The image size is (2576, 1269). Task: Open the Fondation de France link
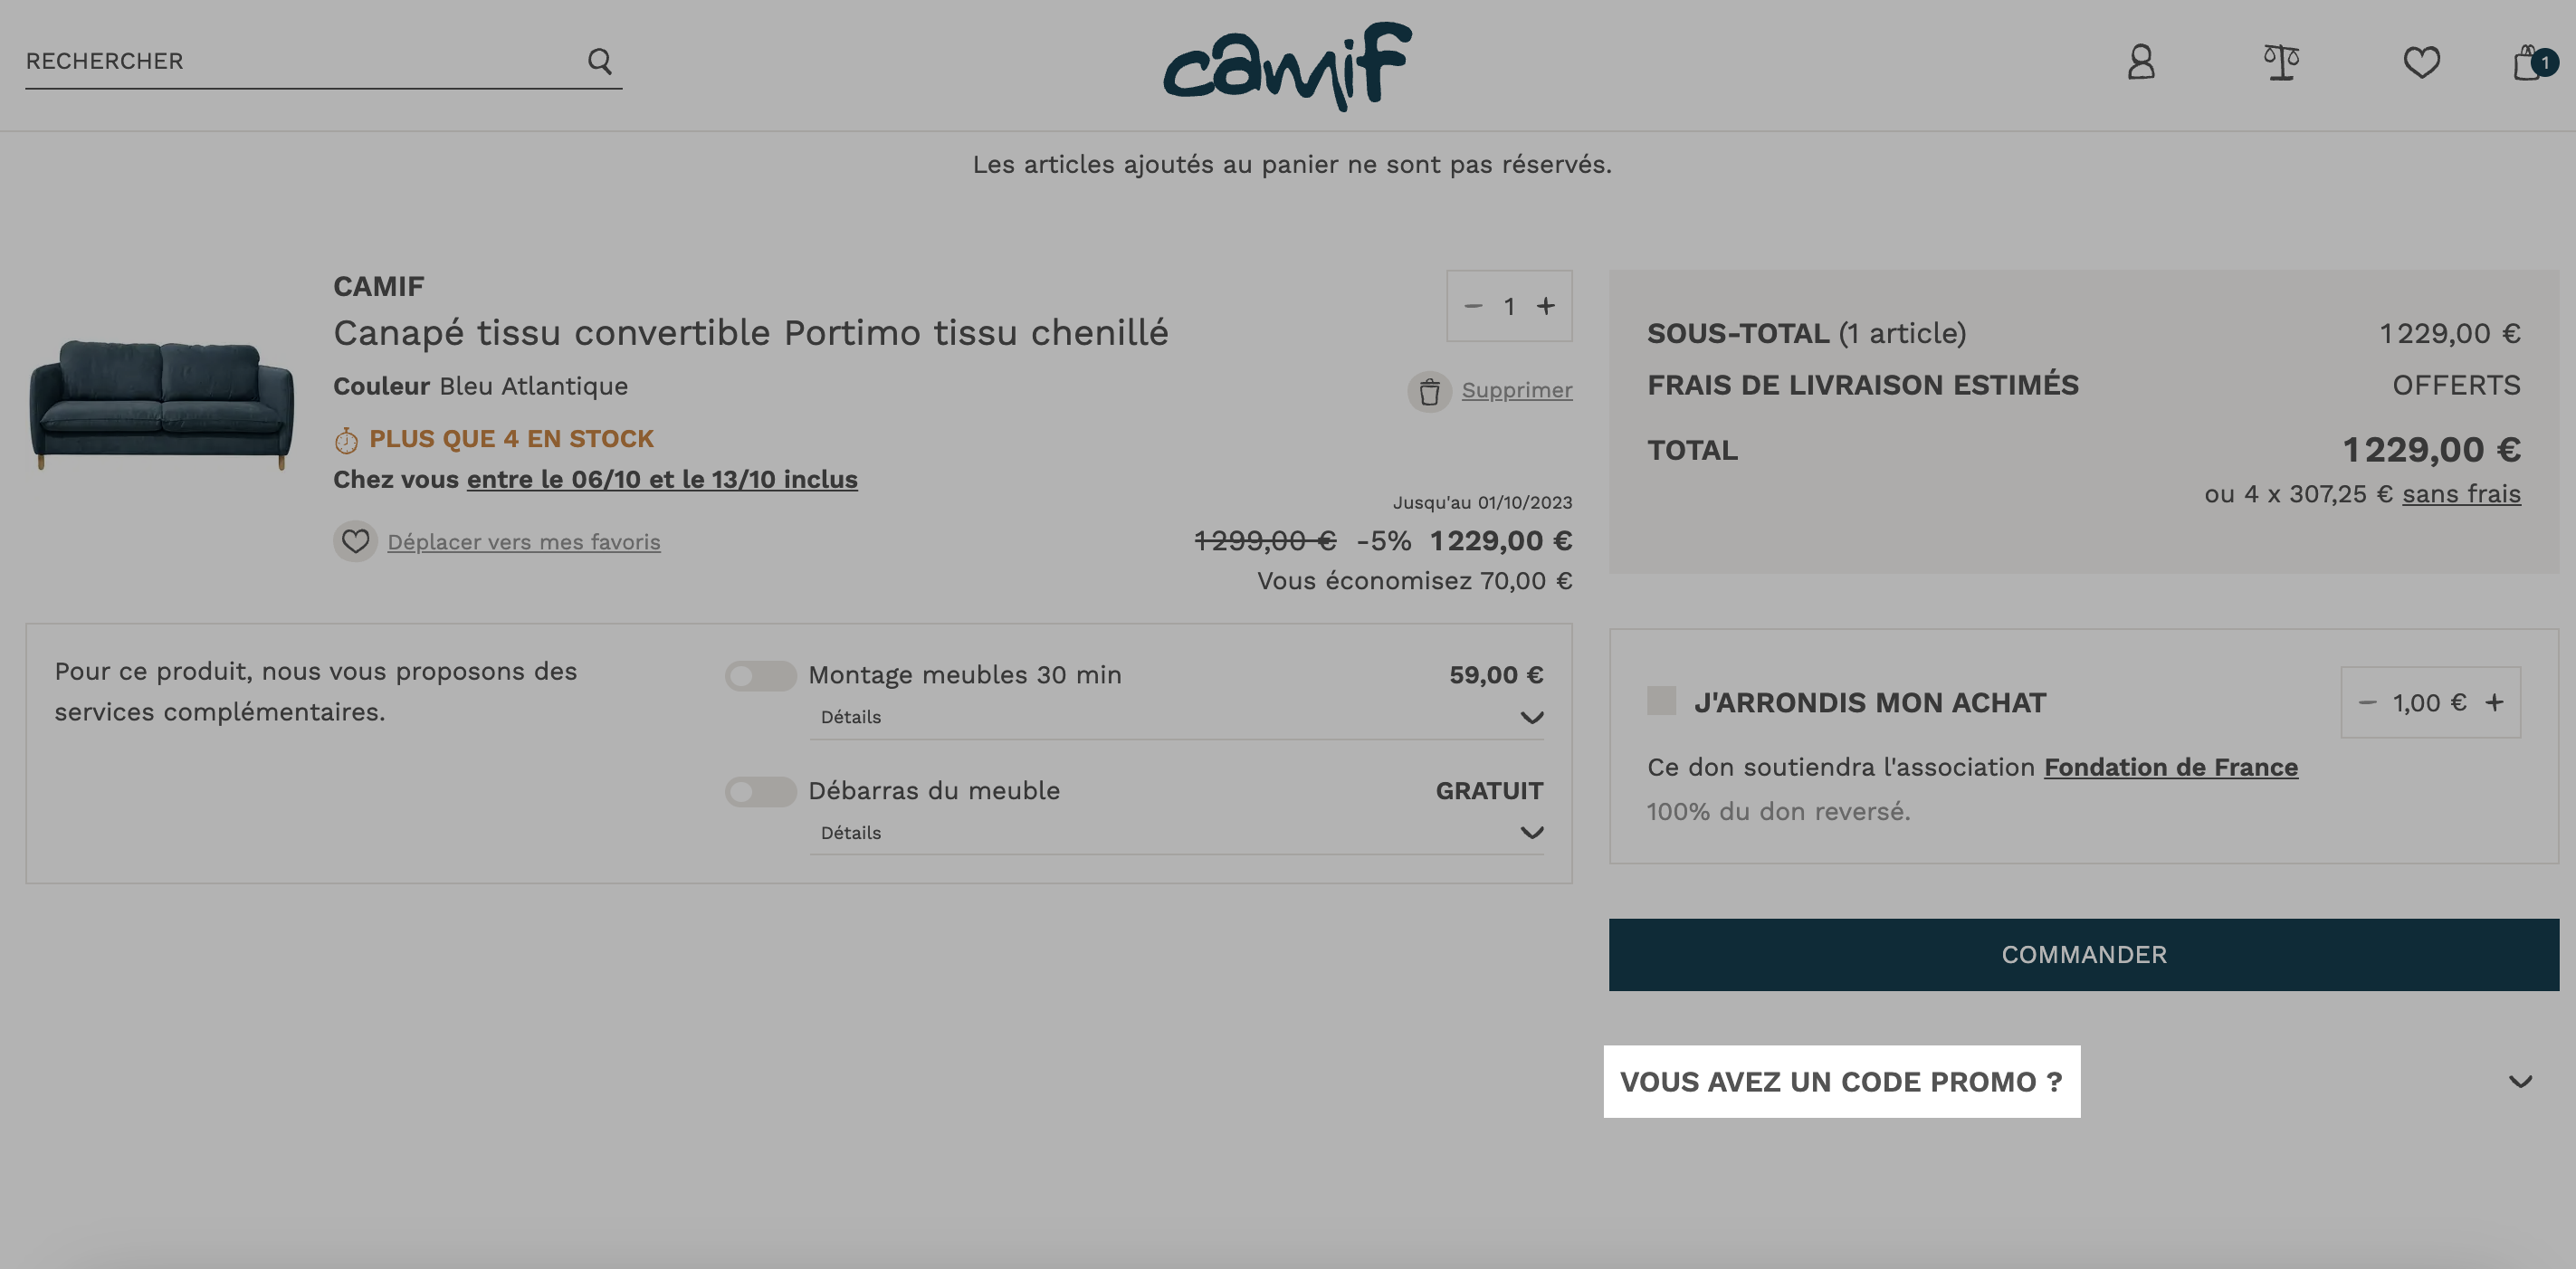tap(2170, 767)
